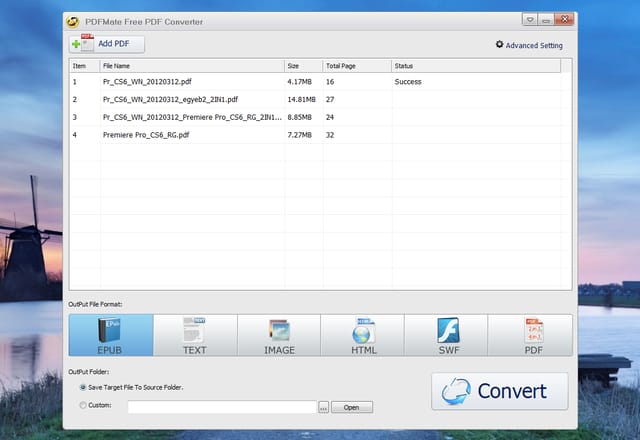Select TEXT output format
This screenshot has height=440, width=640.
click(x=195, y=335)
